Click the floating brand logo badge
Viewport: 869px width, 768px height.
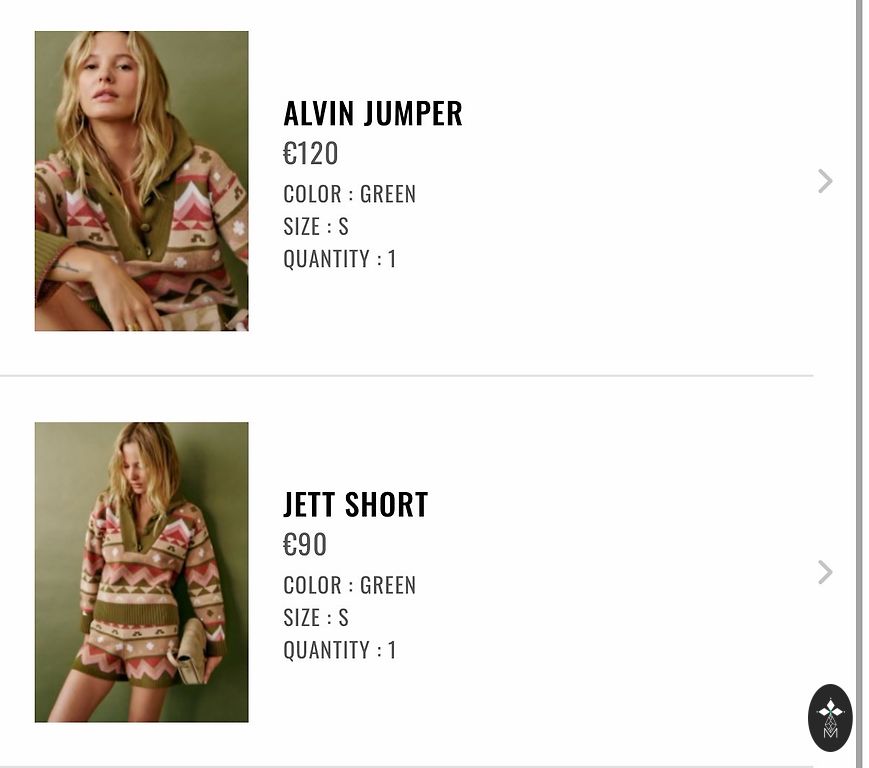(x=830, y=717)
